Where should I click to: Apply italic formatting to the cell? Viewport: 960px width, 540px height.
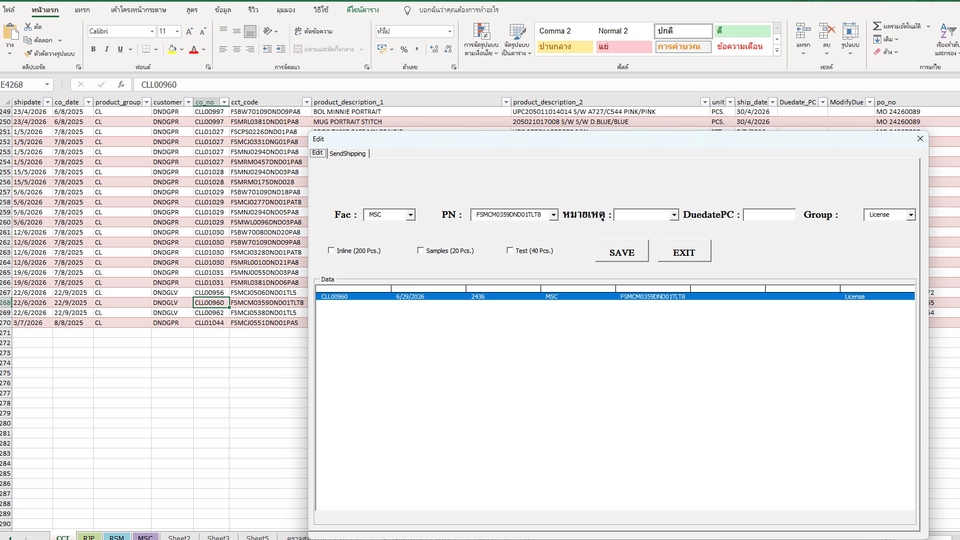pyautogui.click(x=107, y=49)
